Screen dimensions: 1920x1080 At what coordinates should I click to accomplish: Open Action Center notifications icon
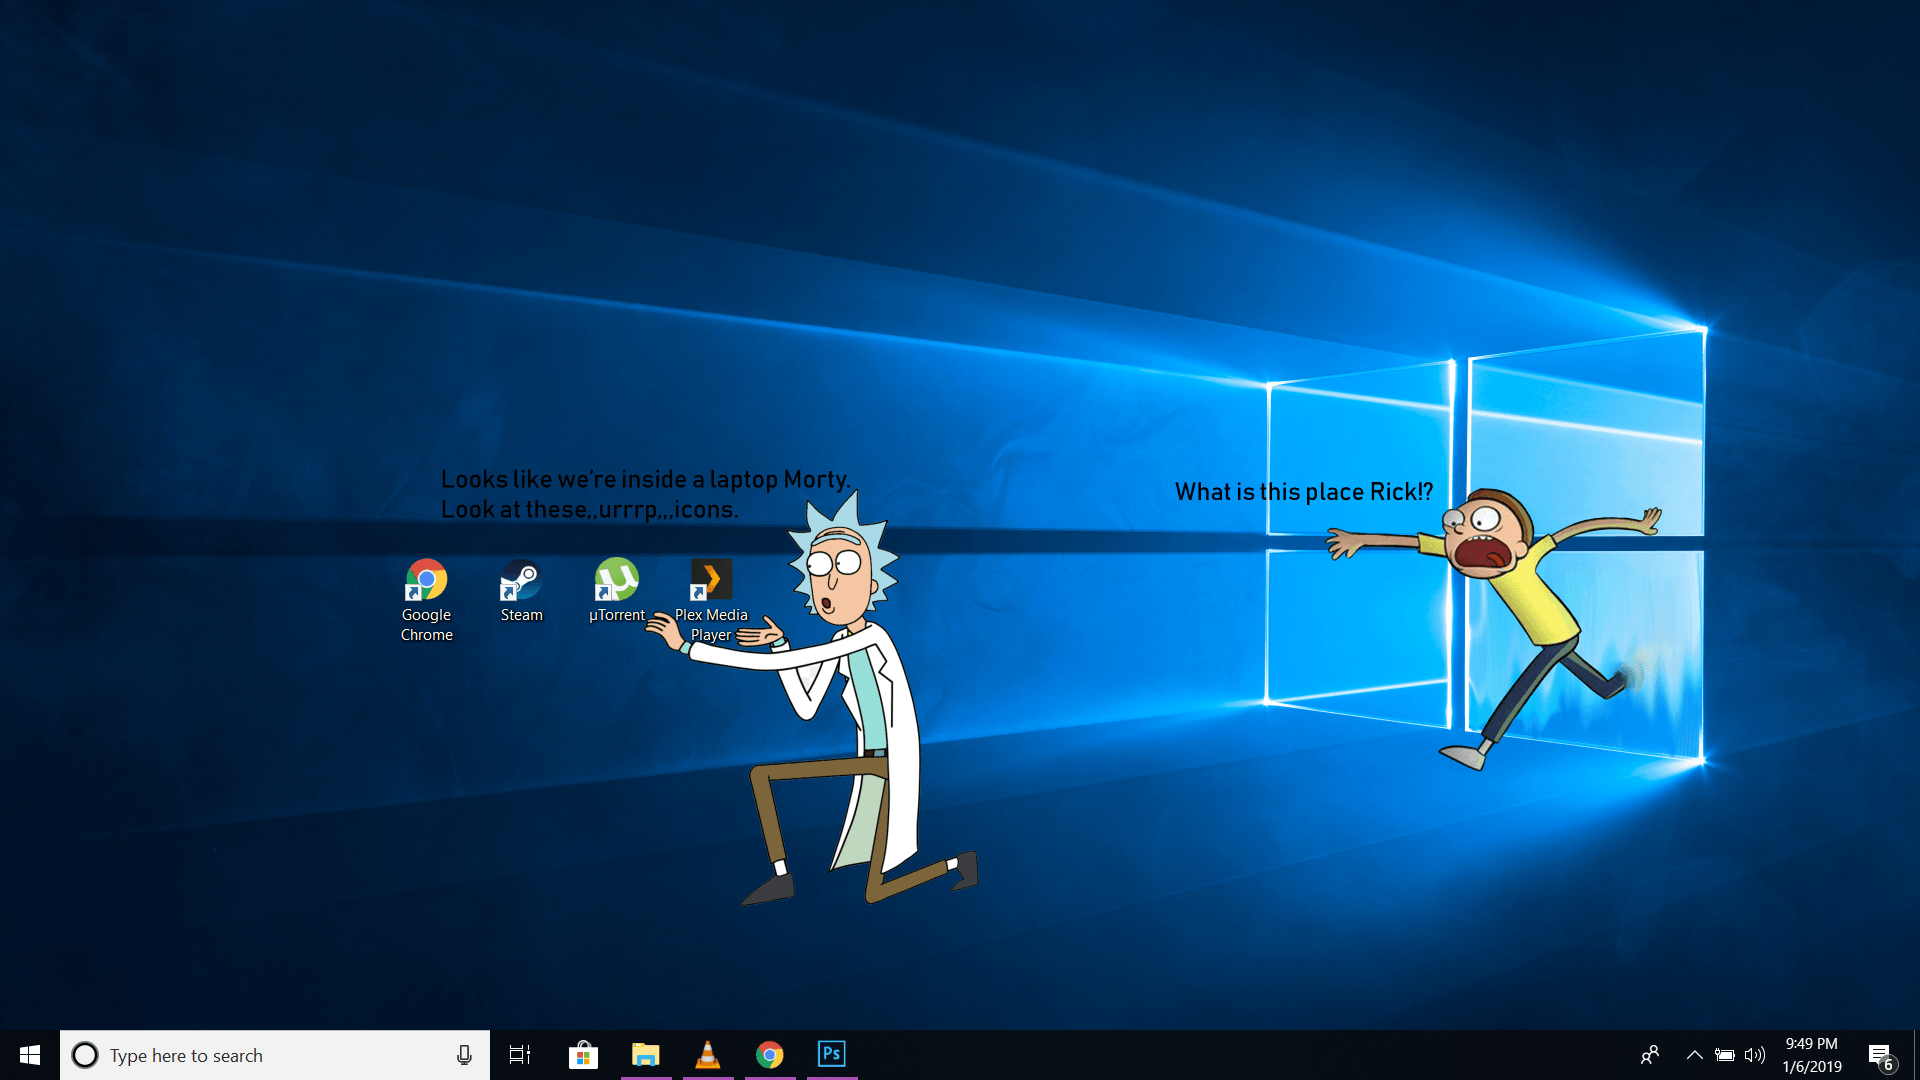(x=1880, y=1055)
